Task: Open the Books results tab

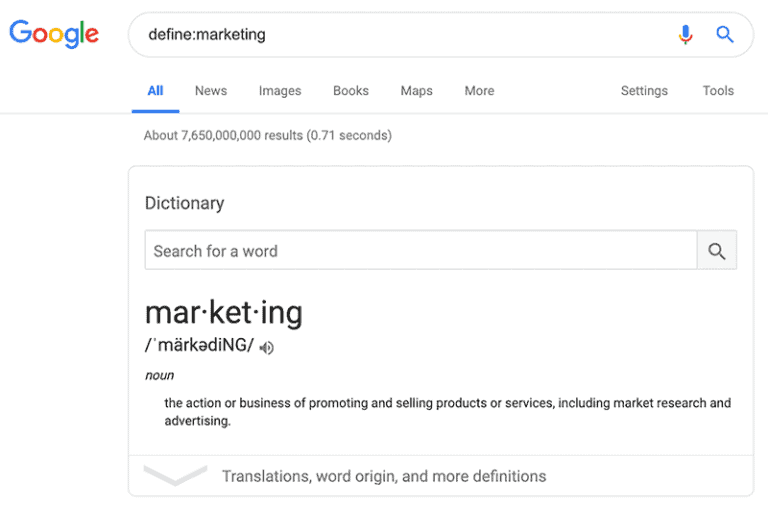Action: click(351, 91)
